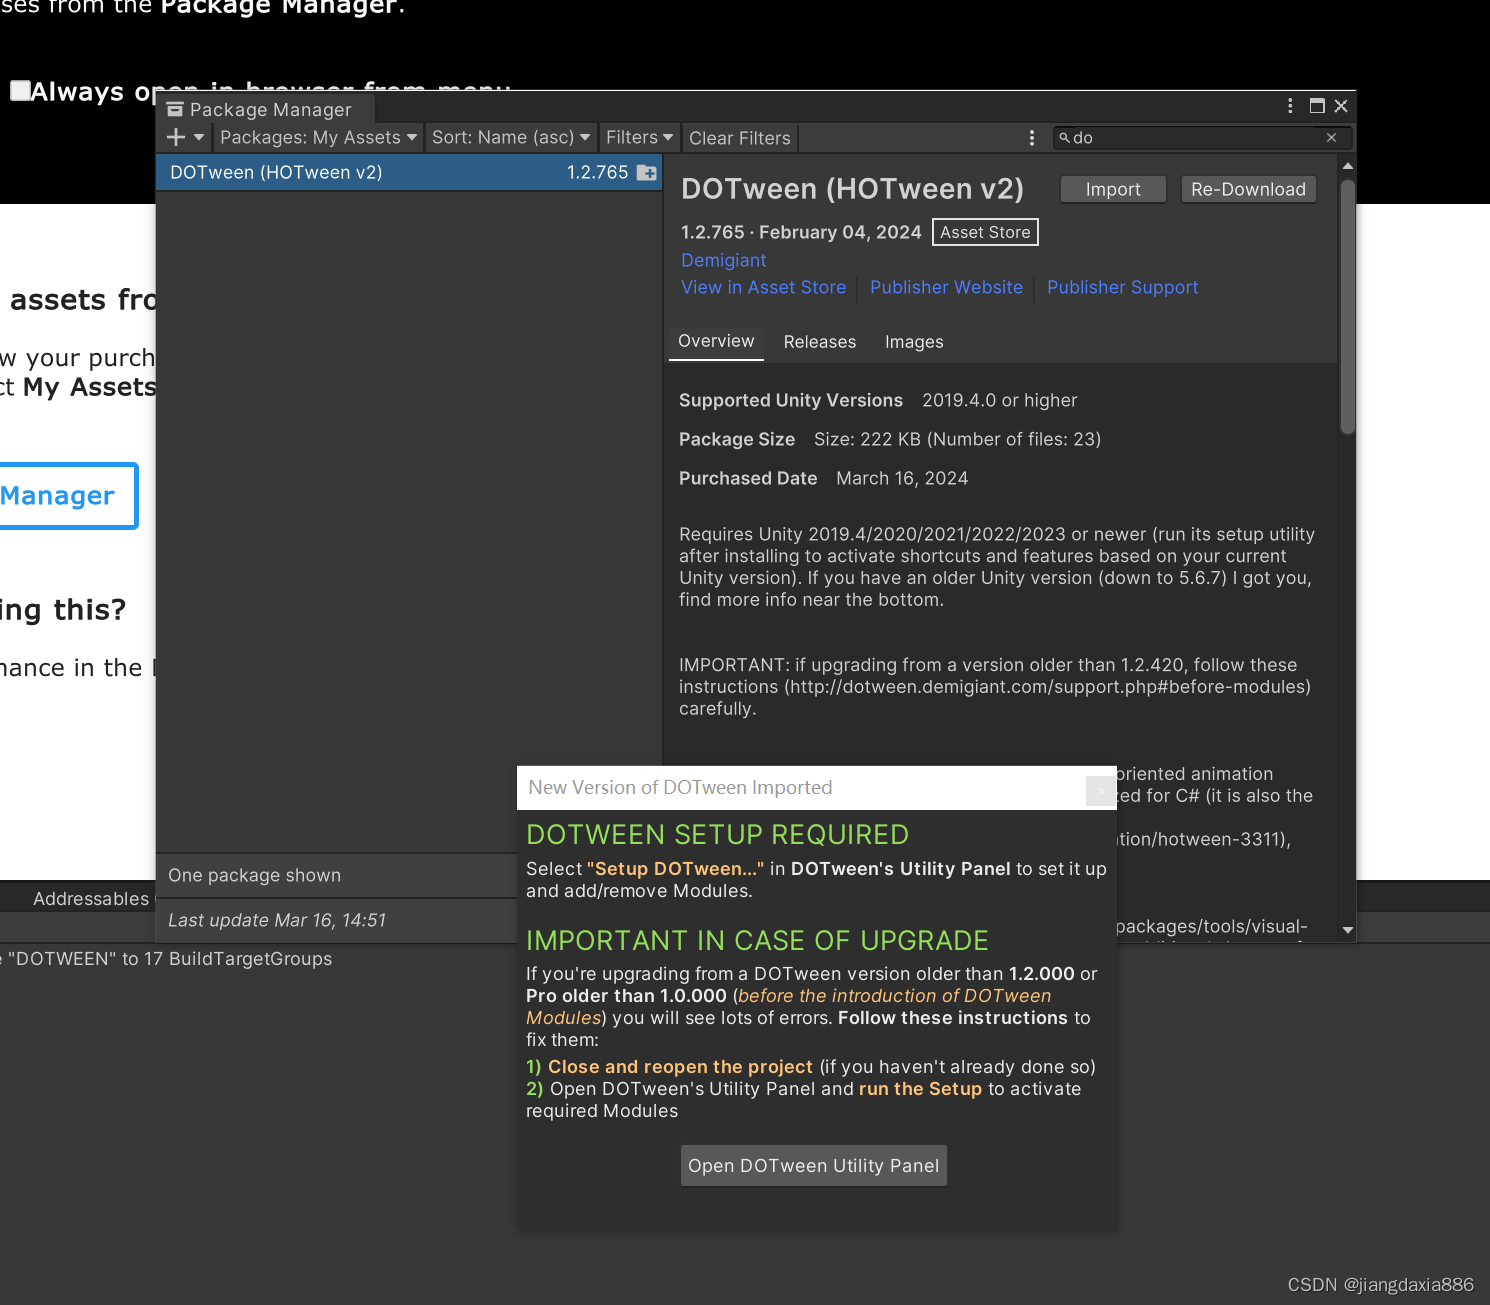The height and width of the screenshot is (1305, 1490).
Task: Click the scrollbar down arrow in details pane
Action: pyautogui.click(x=1347, y=930)
